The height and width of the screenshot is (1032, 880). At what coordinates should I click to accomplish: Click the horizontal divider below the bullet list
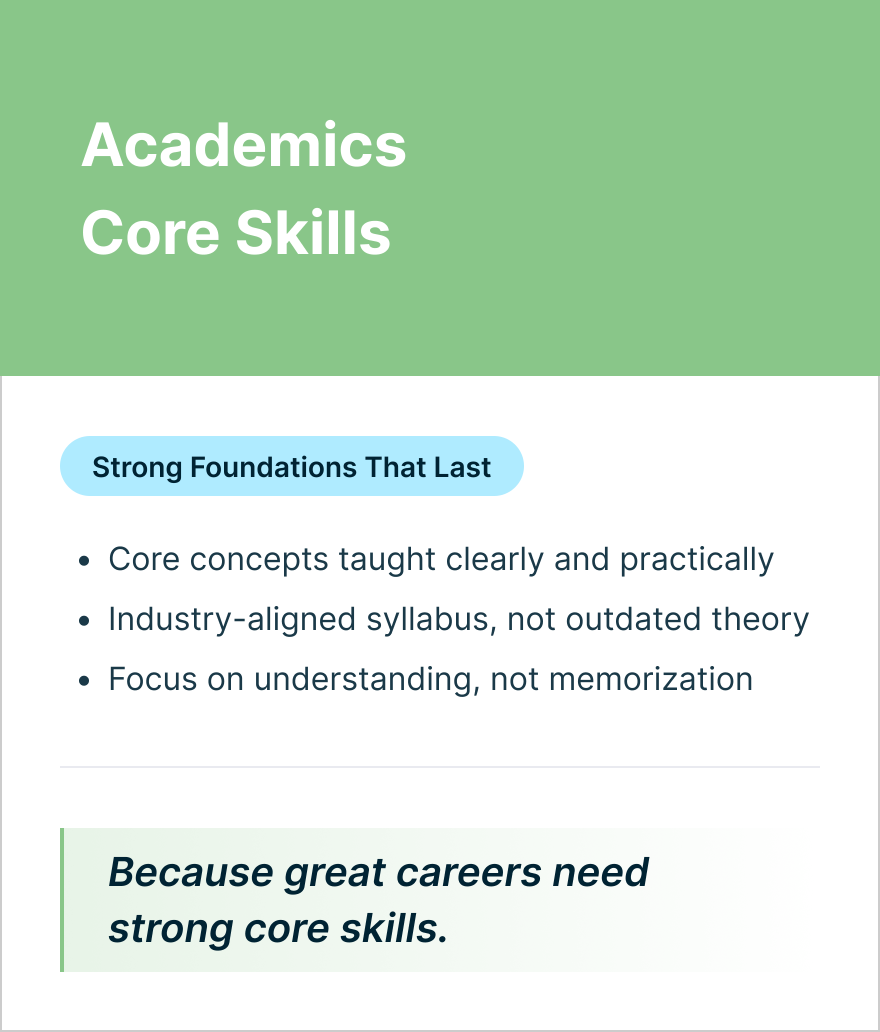(440, 767)
